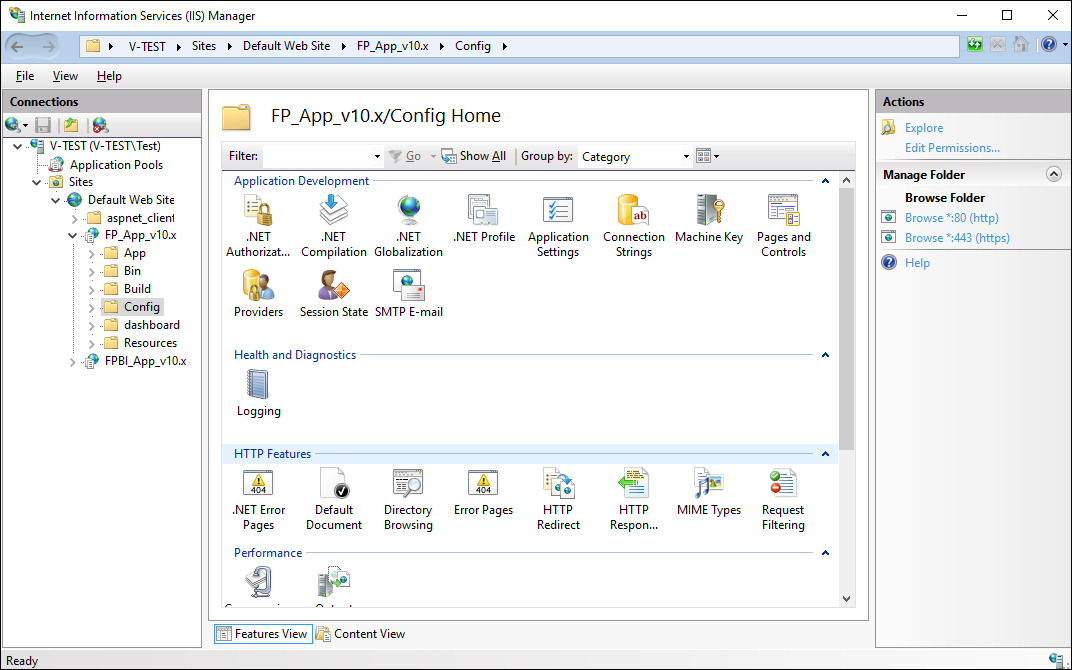
Task: Click the Show All button
Action: 474,156
